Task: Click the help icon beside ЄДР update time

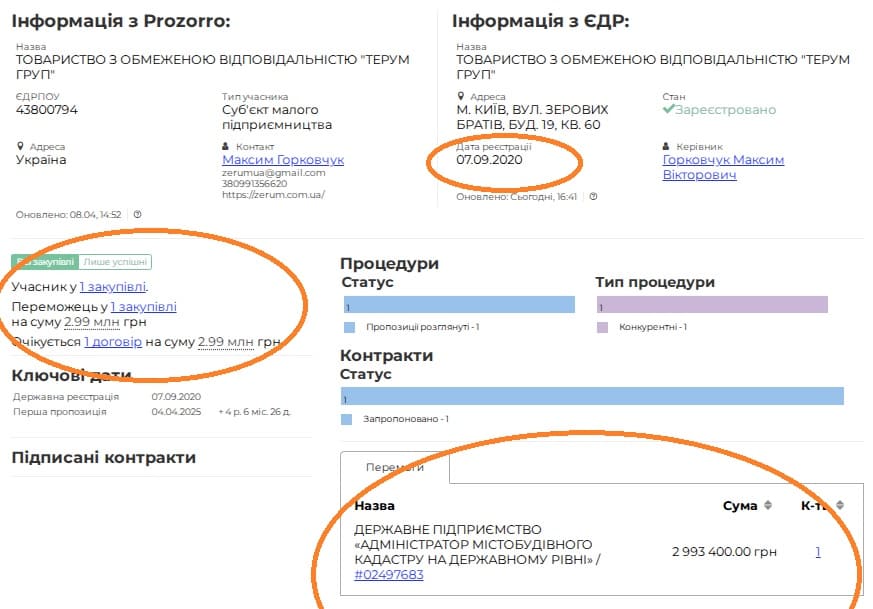Action: [594, 197]
